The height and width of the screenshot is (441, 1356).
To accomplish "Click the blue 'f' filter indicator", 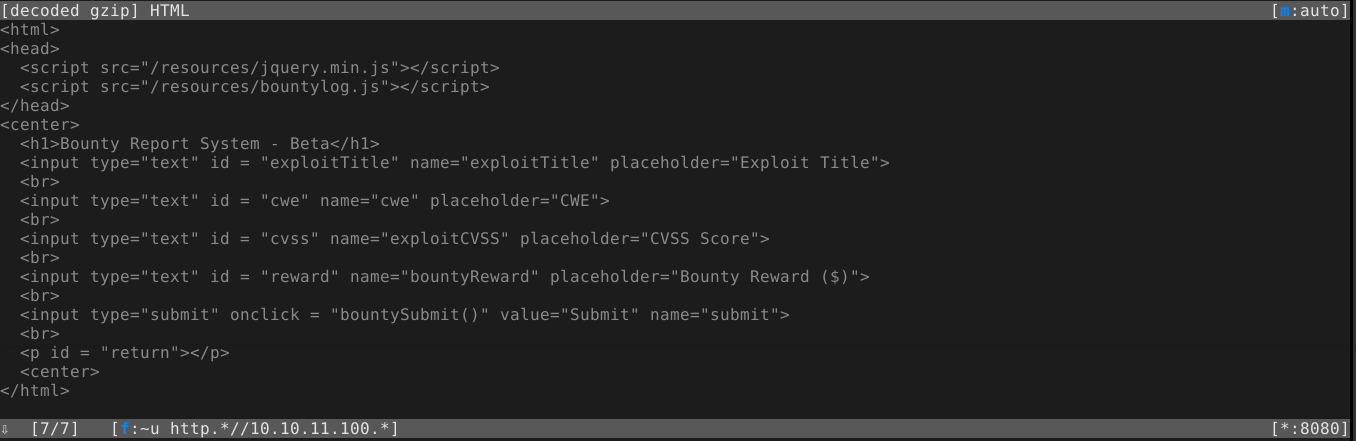I will coord(124,429).
